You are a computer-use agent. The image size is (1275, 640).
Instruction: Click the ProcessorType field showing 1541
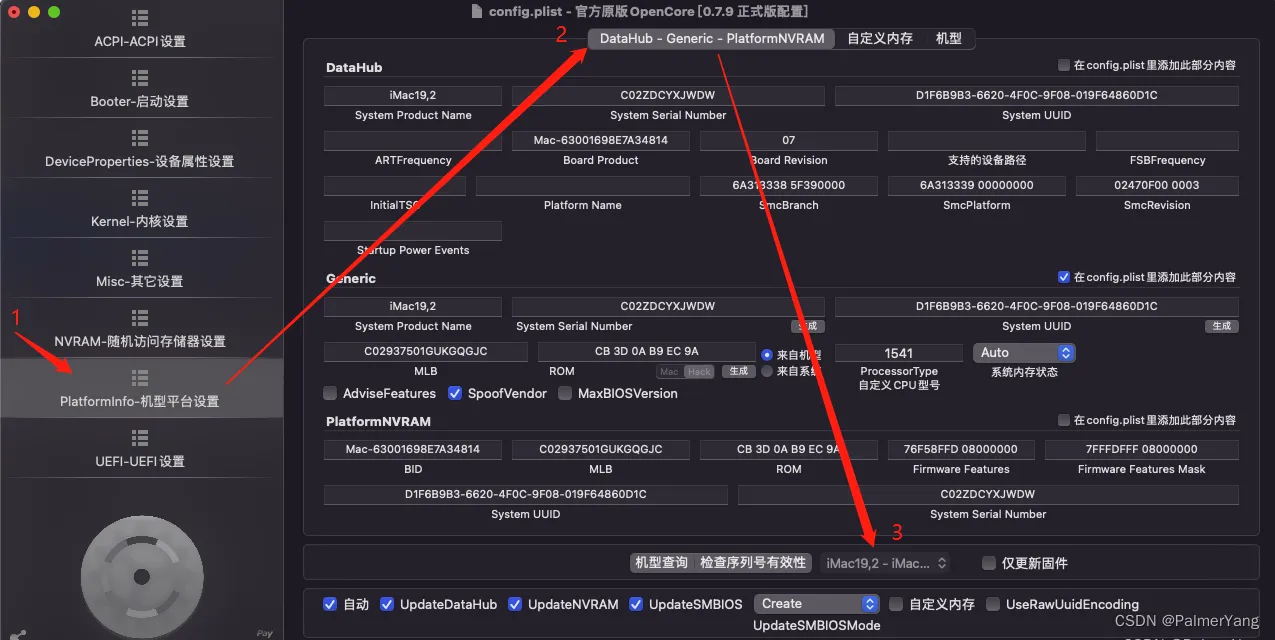click(x=898, y=353)
